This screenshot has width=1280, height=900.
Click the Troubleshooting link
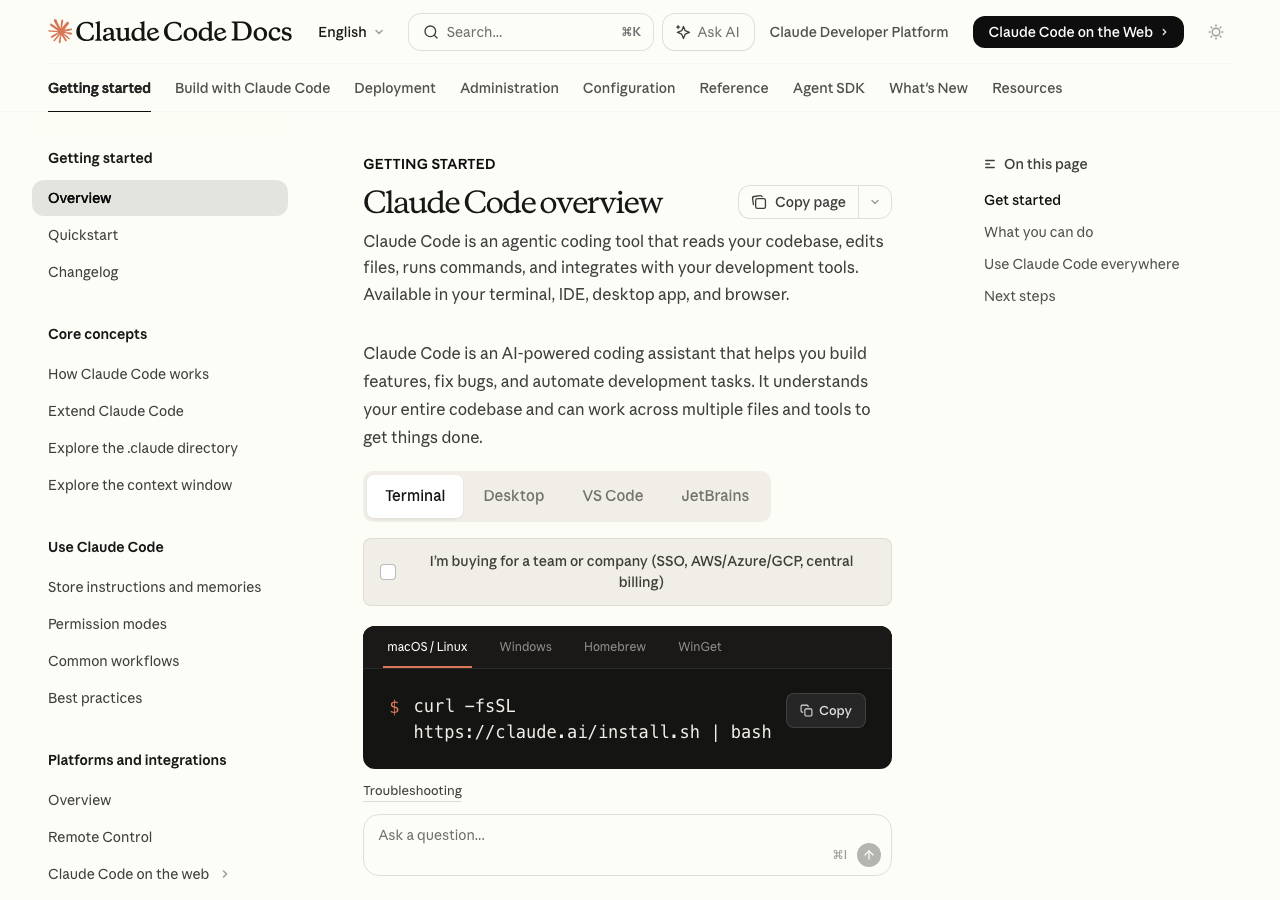(x=412, y=791)
